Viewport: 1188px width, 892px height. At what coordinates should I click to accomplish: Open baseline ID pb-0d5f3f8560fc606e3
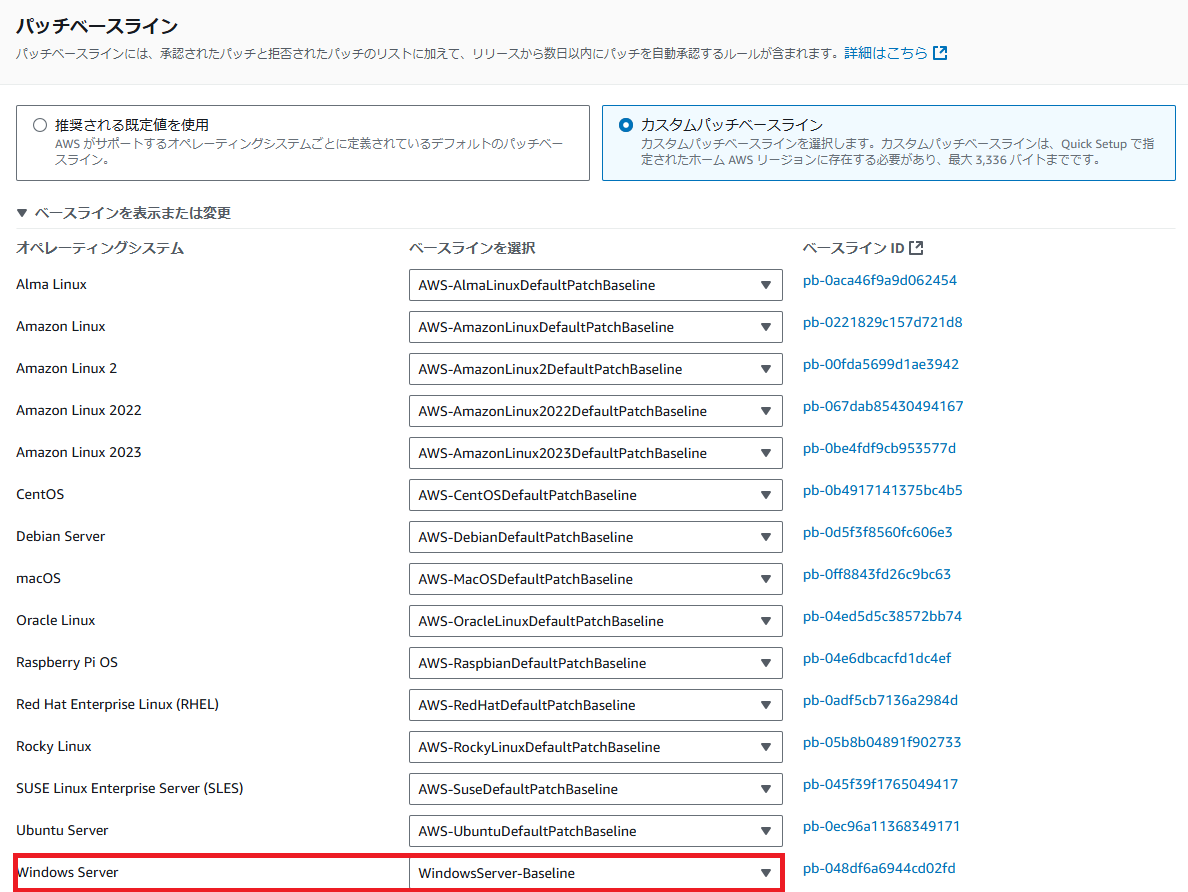click(877, 532)
